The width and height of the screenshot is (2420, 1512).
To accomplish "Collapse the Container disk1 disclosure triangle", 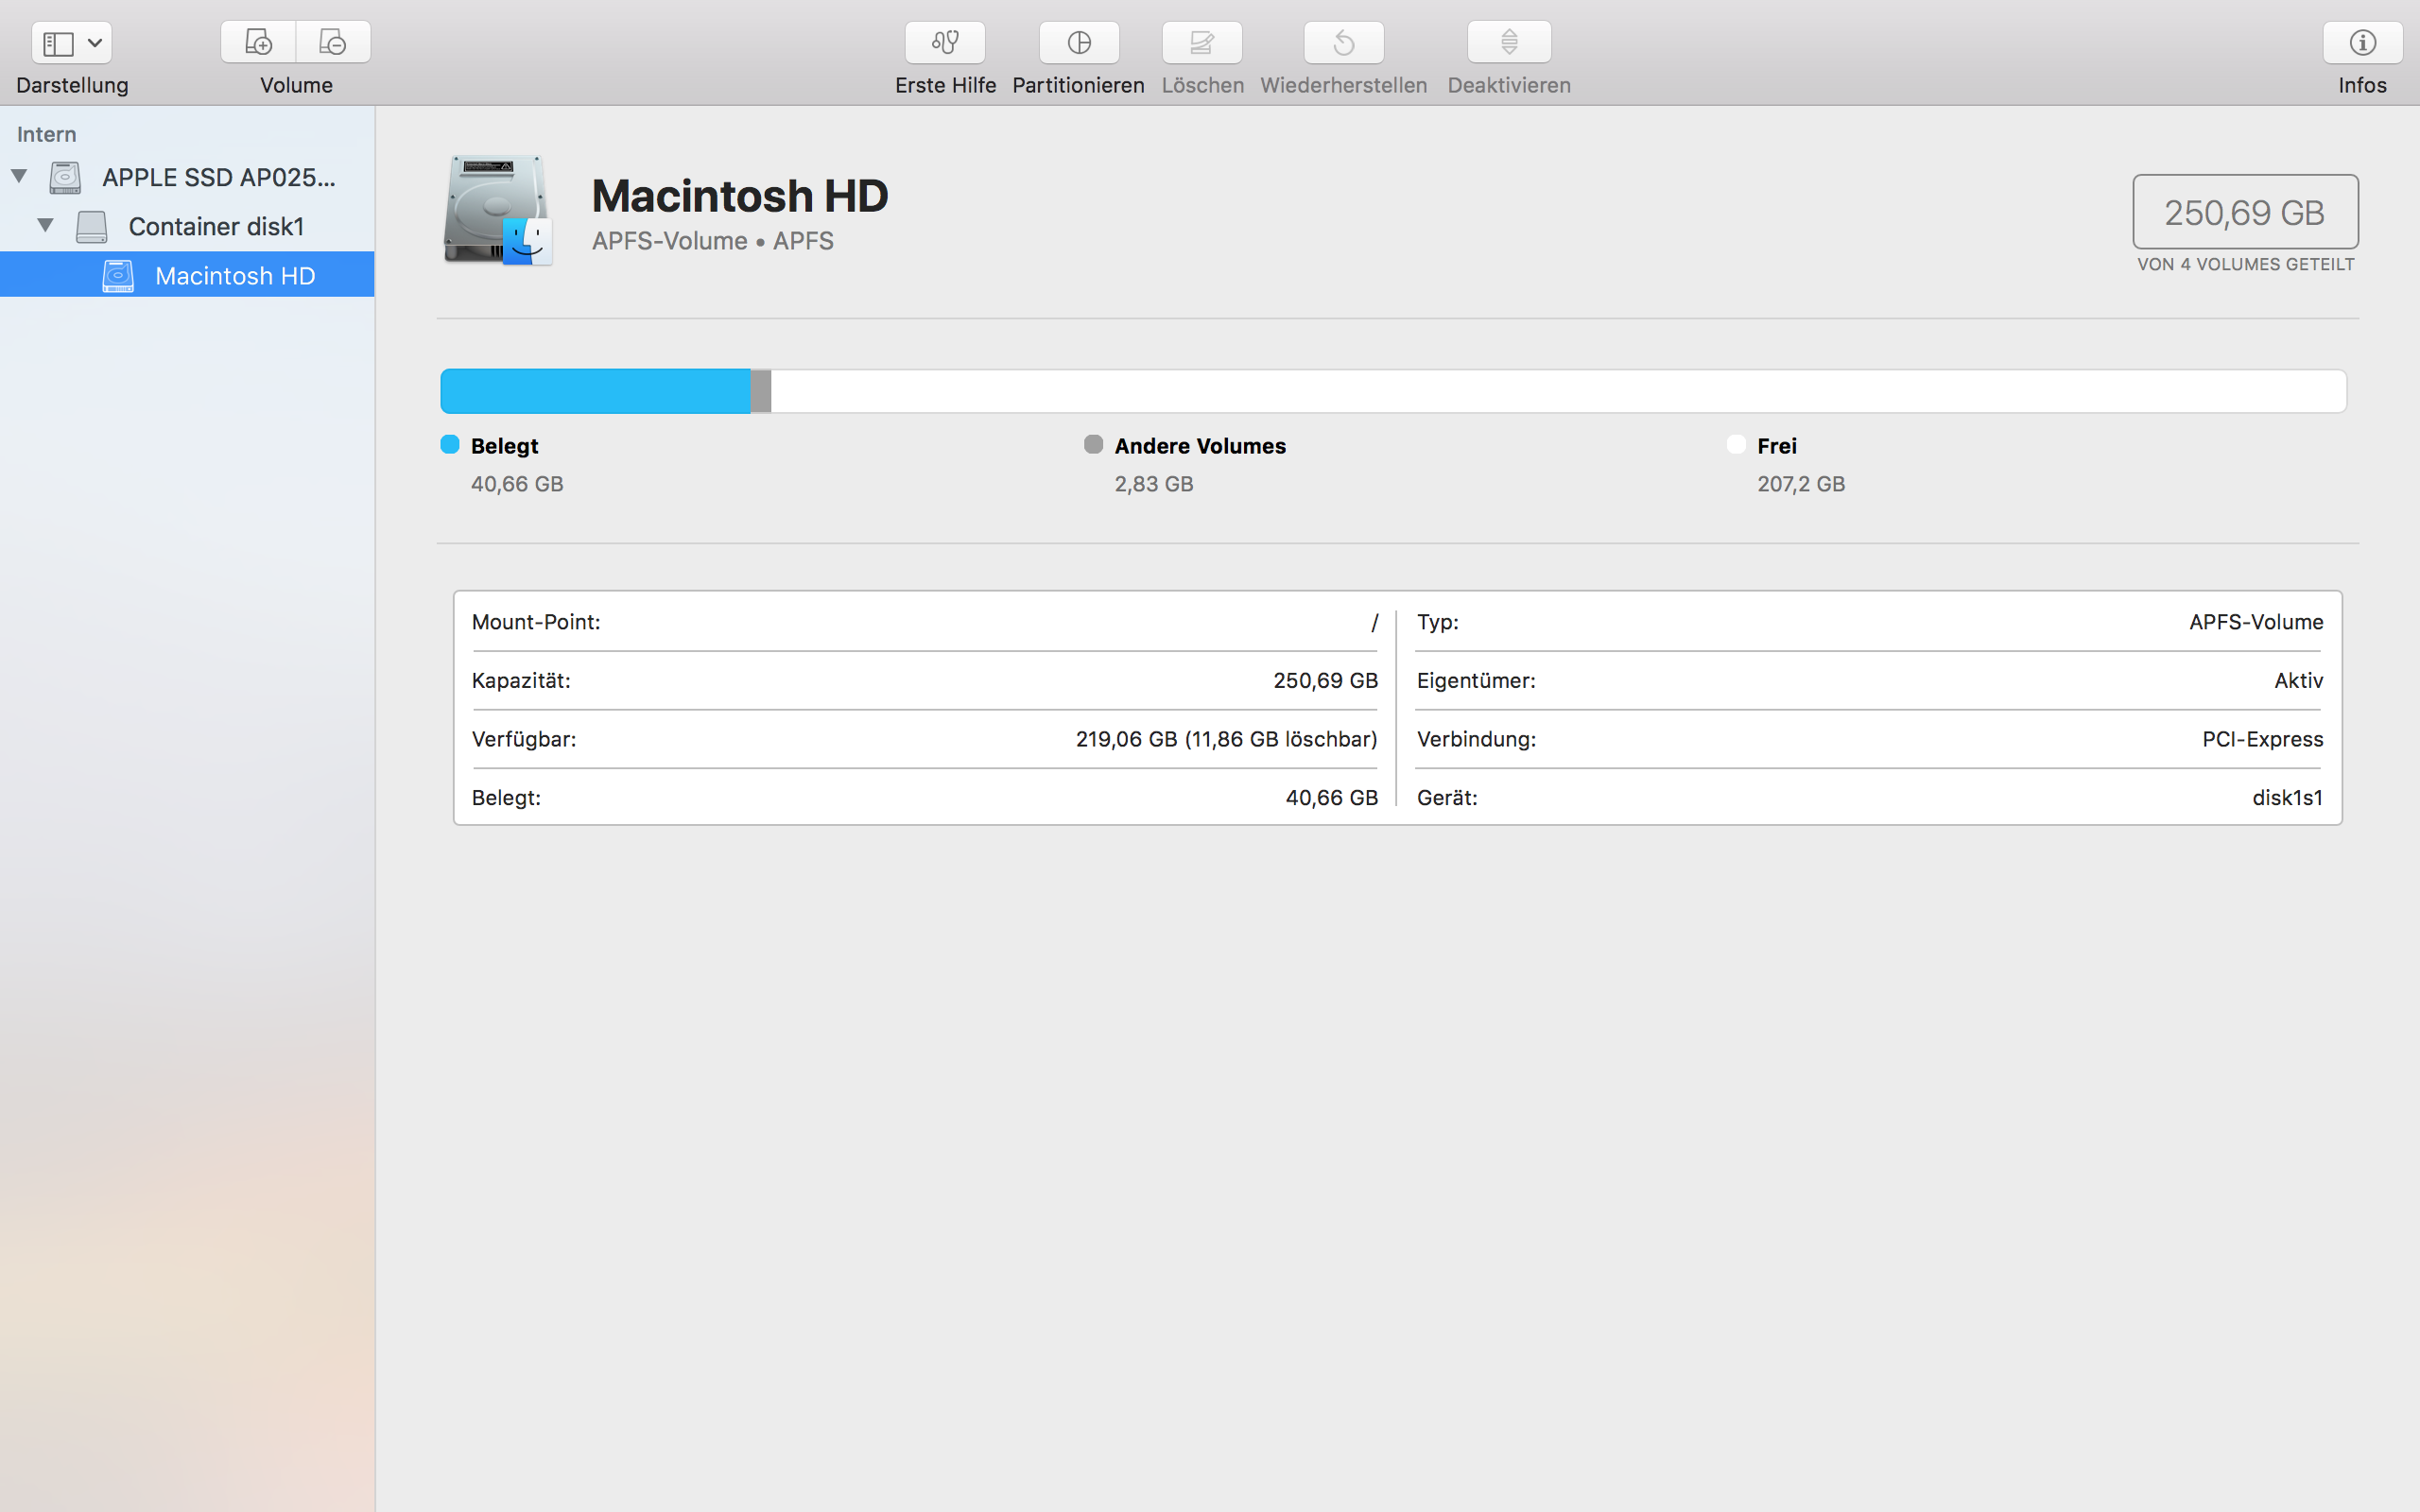I will [x=45, y=226].
